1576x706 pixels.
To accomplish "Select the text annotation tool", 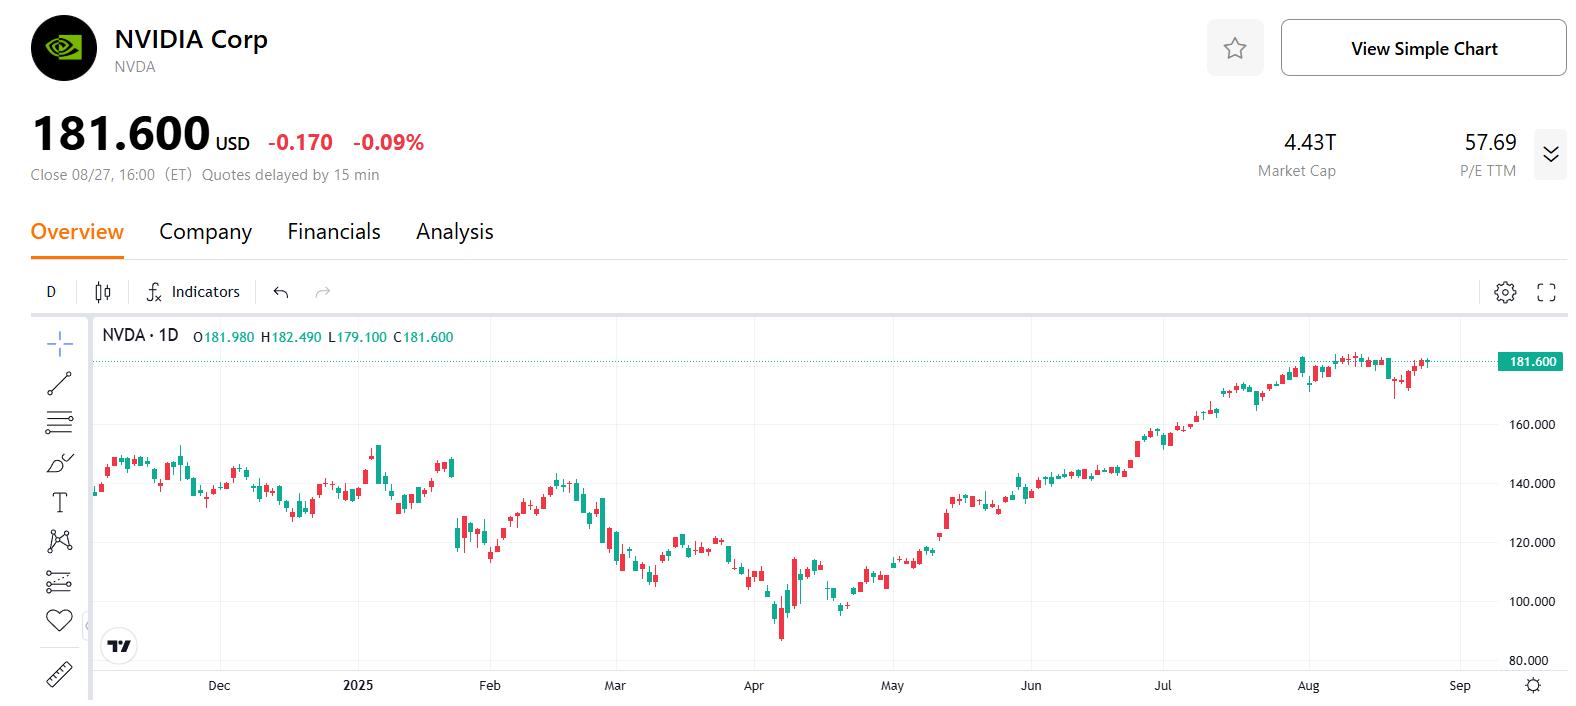I will (x=59, y=502).
